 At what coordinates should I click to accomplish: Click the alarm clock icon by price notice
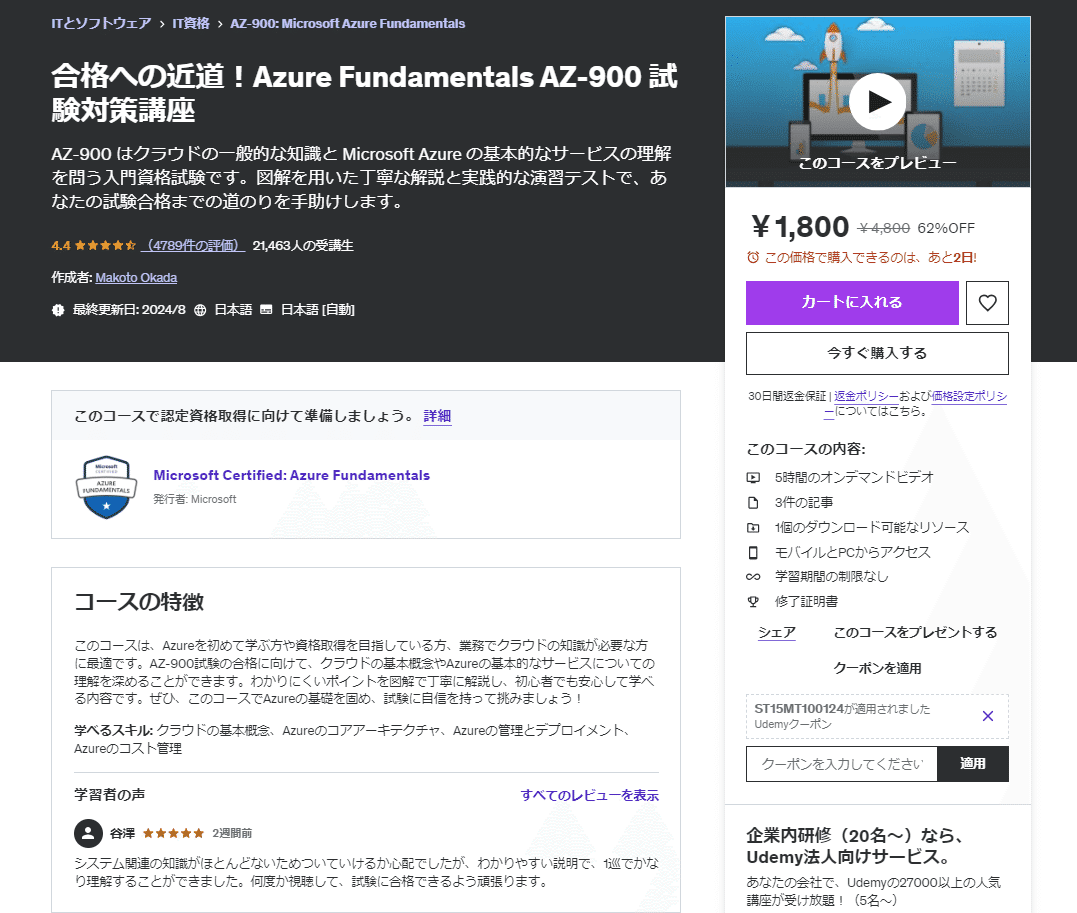(x=753, y=257)
